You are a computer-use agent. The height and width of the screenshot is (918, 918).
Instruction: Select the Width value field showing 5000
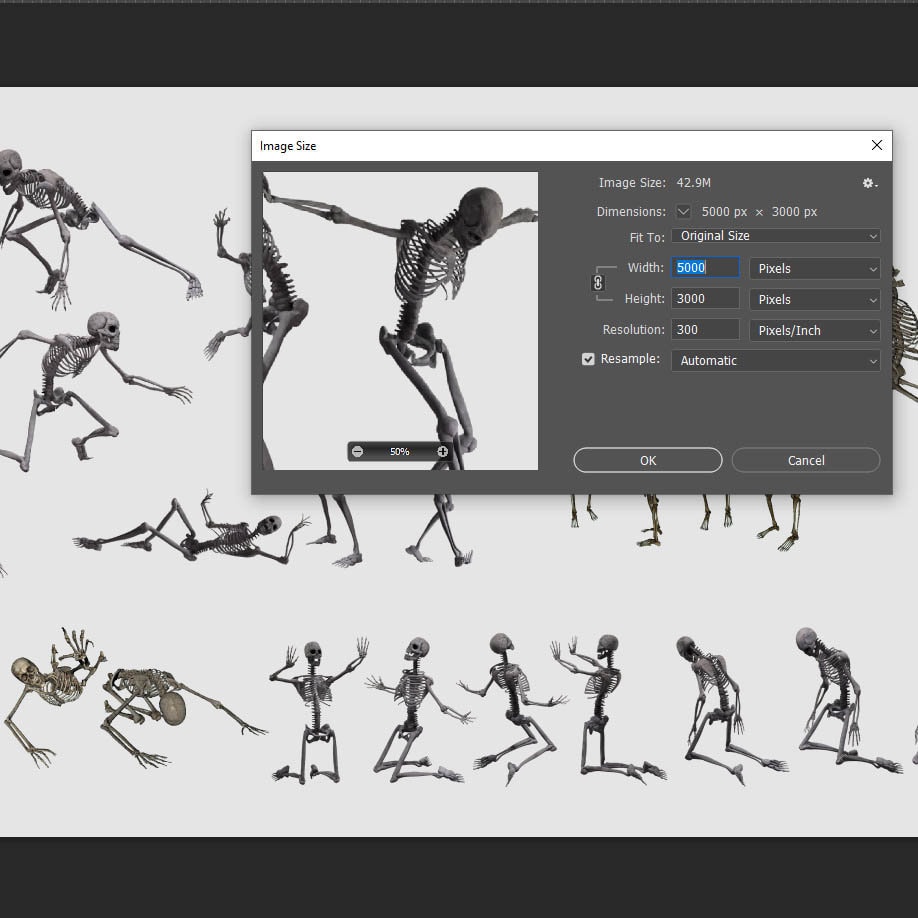(705, 267)
